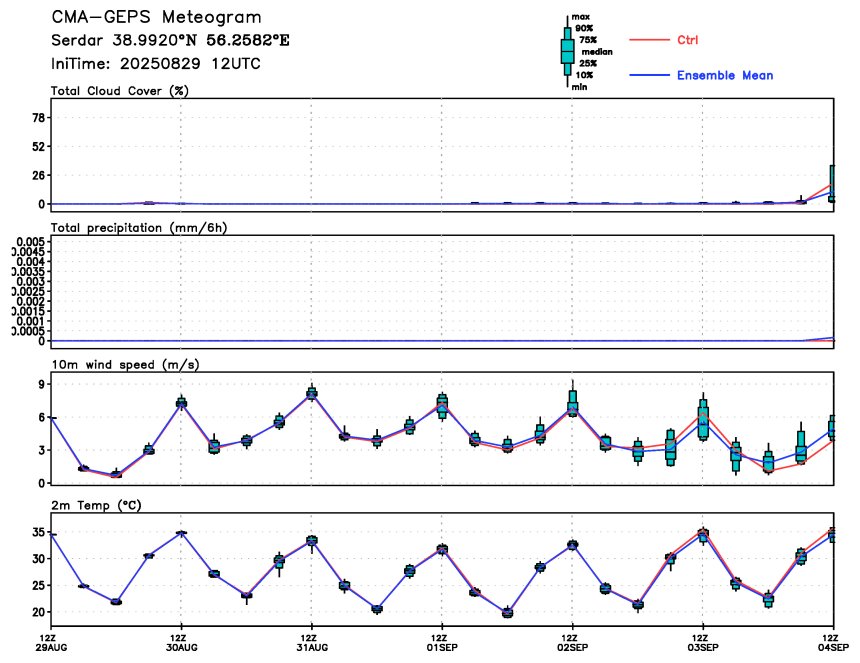
Task: Click the 52 tick on cloud cover axis
Action: click(38, 146)
